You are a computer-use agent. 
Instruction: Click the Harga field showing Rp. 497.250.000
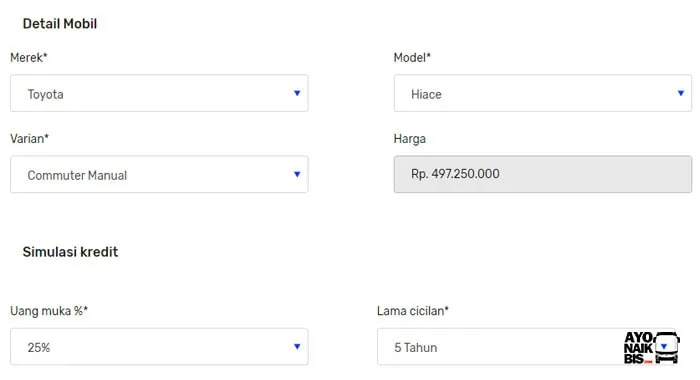543,174
